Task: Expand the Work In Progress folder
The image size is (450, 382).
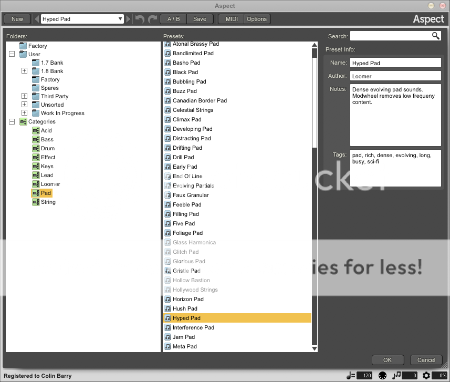Action: coord(24,113)
